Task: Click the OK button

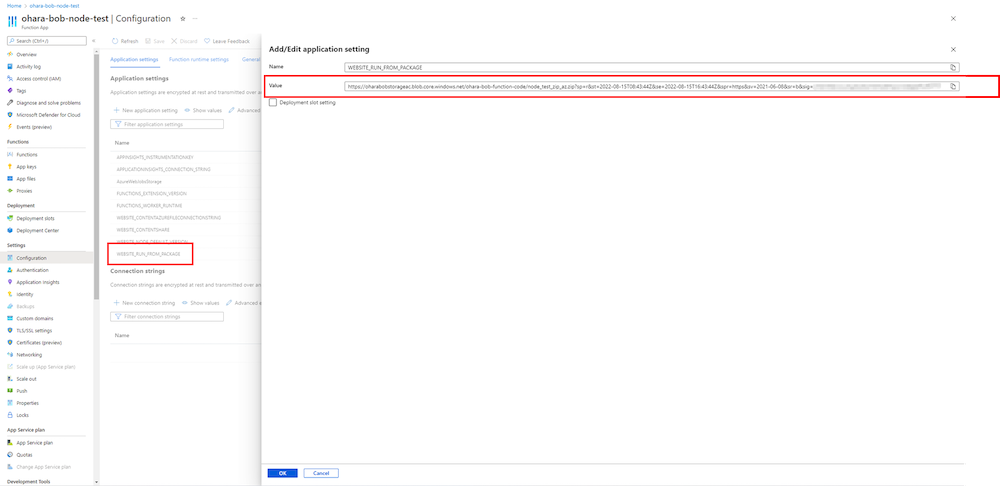Action: 283,473
